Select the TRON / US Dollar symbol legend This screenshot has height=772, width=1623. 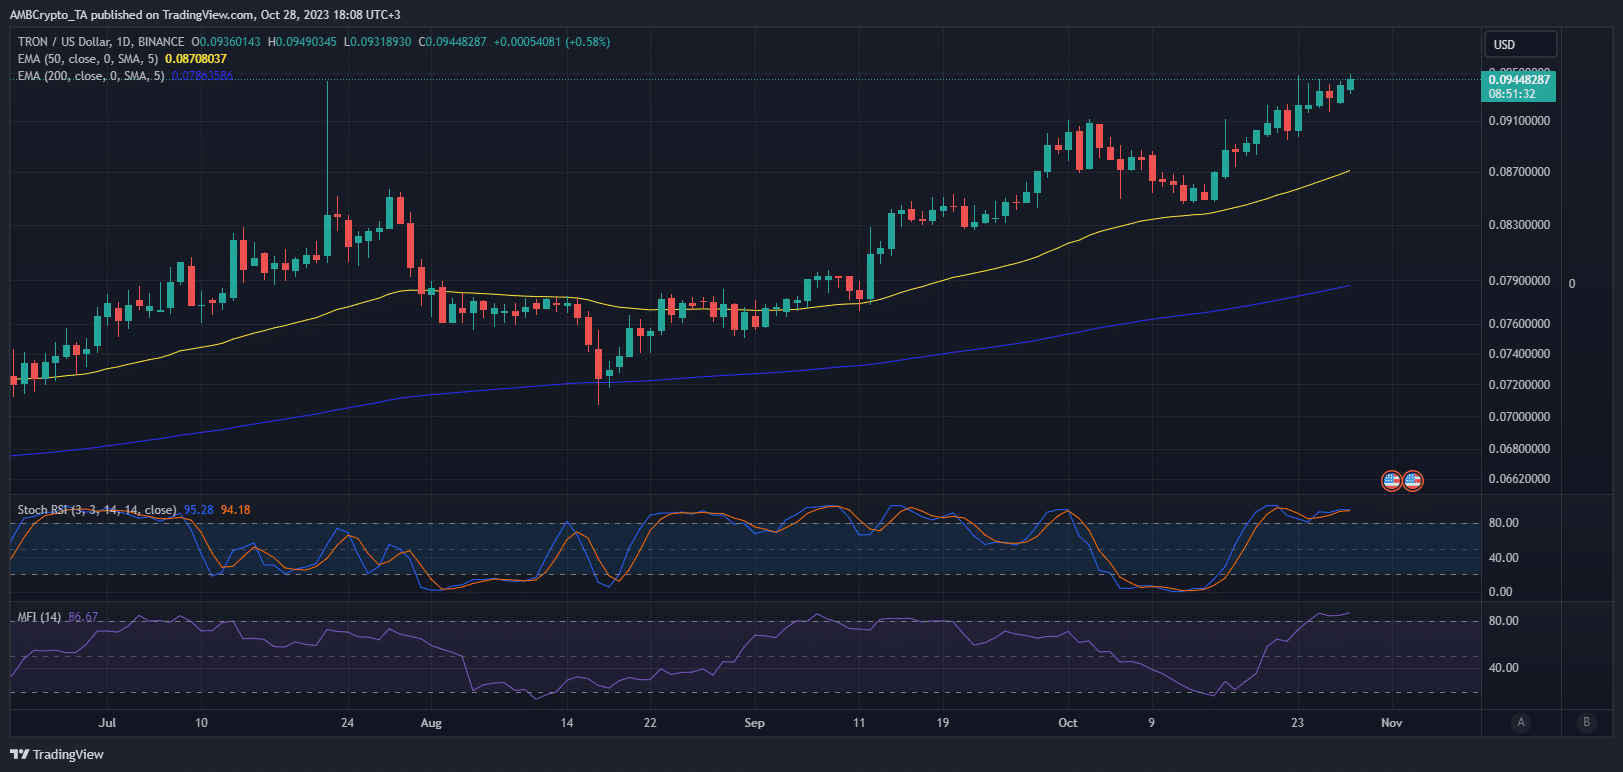pos(101,42)
